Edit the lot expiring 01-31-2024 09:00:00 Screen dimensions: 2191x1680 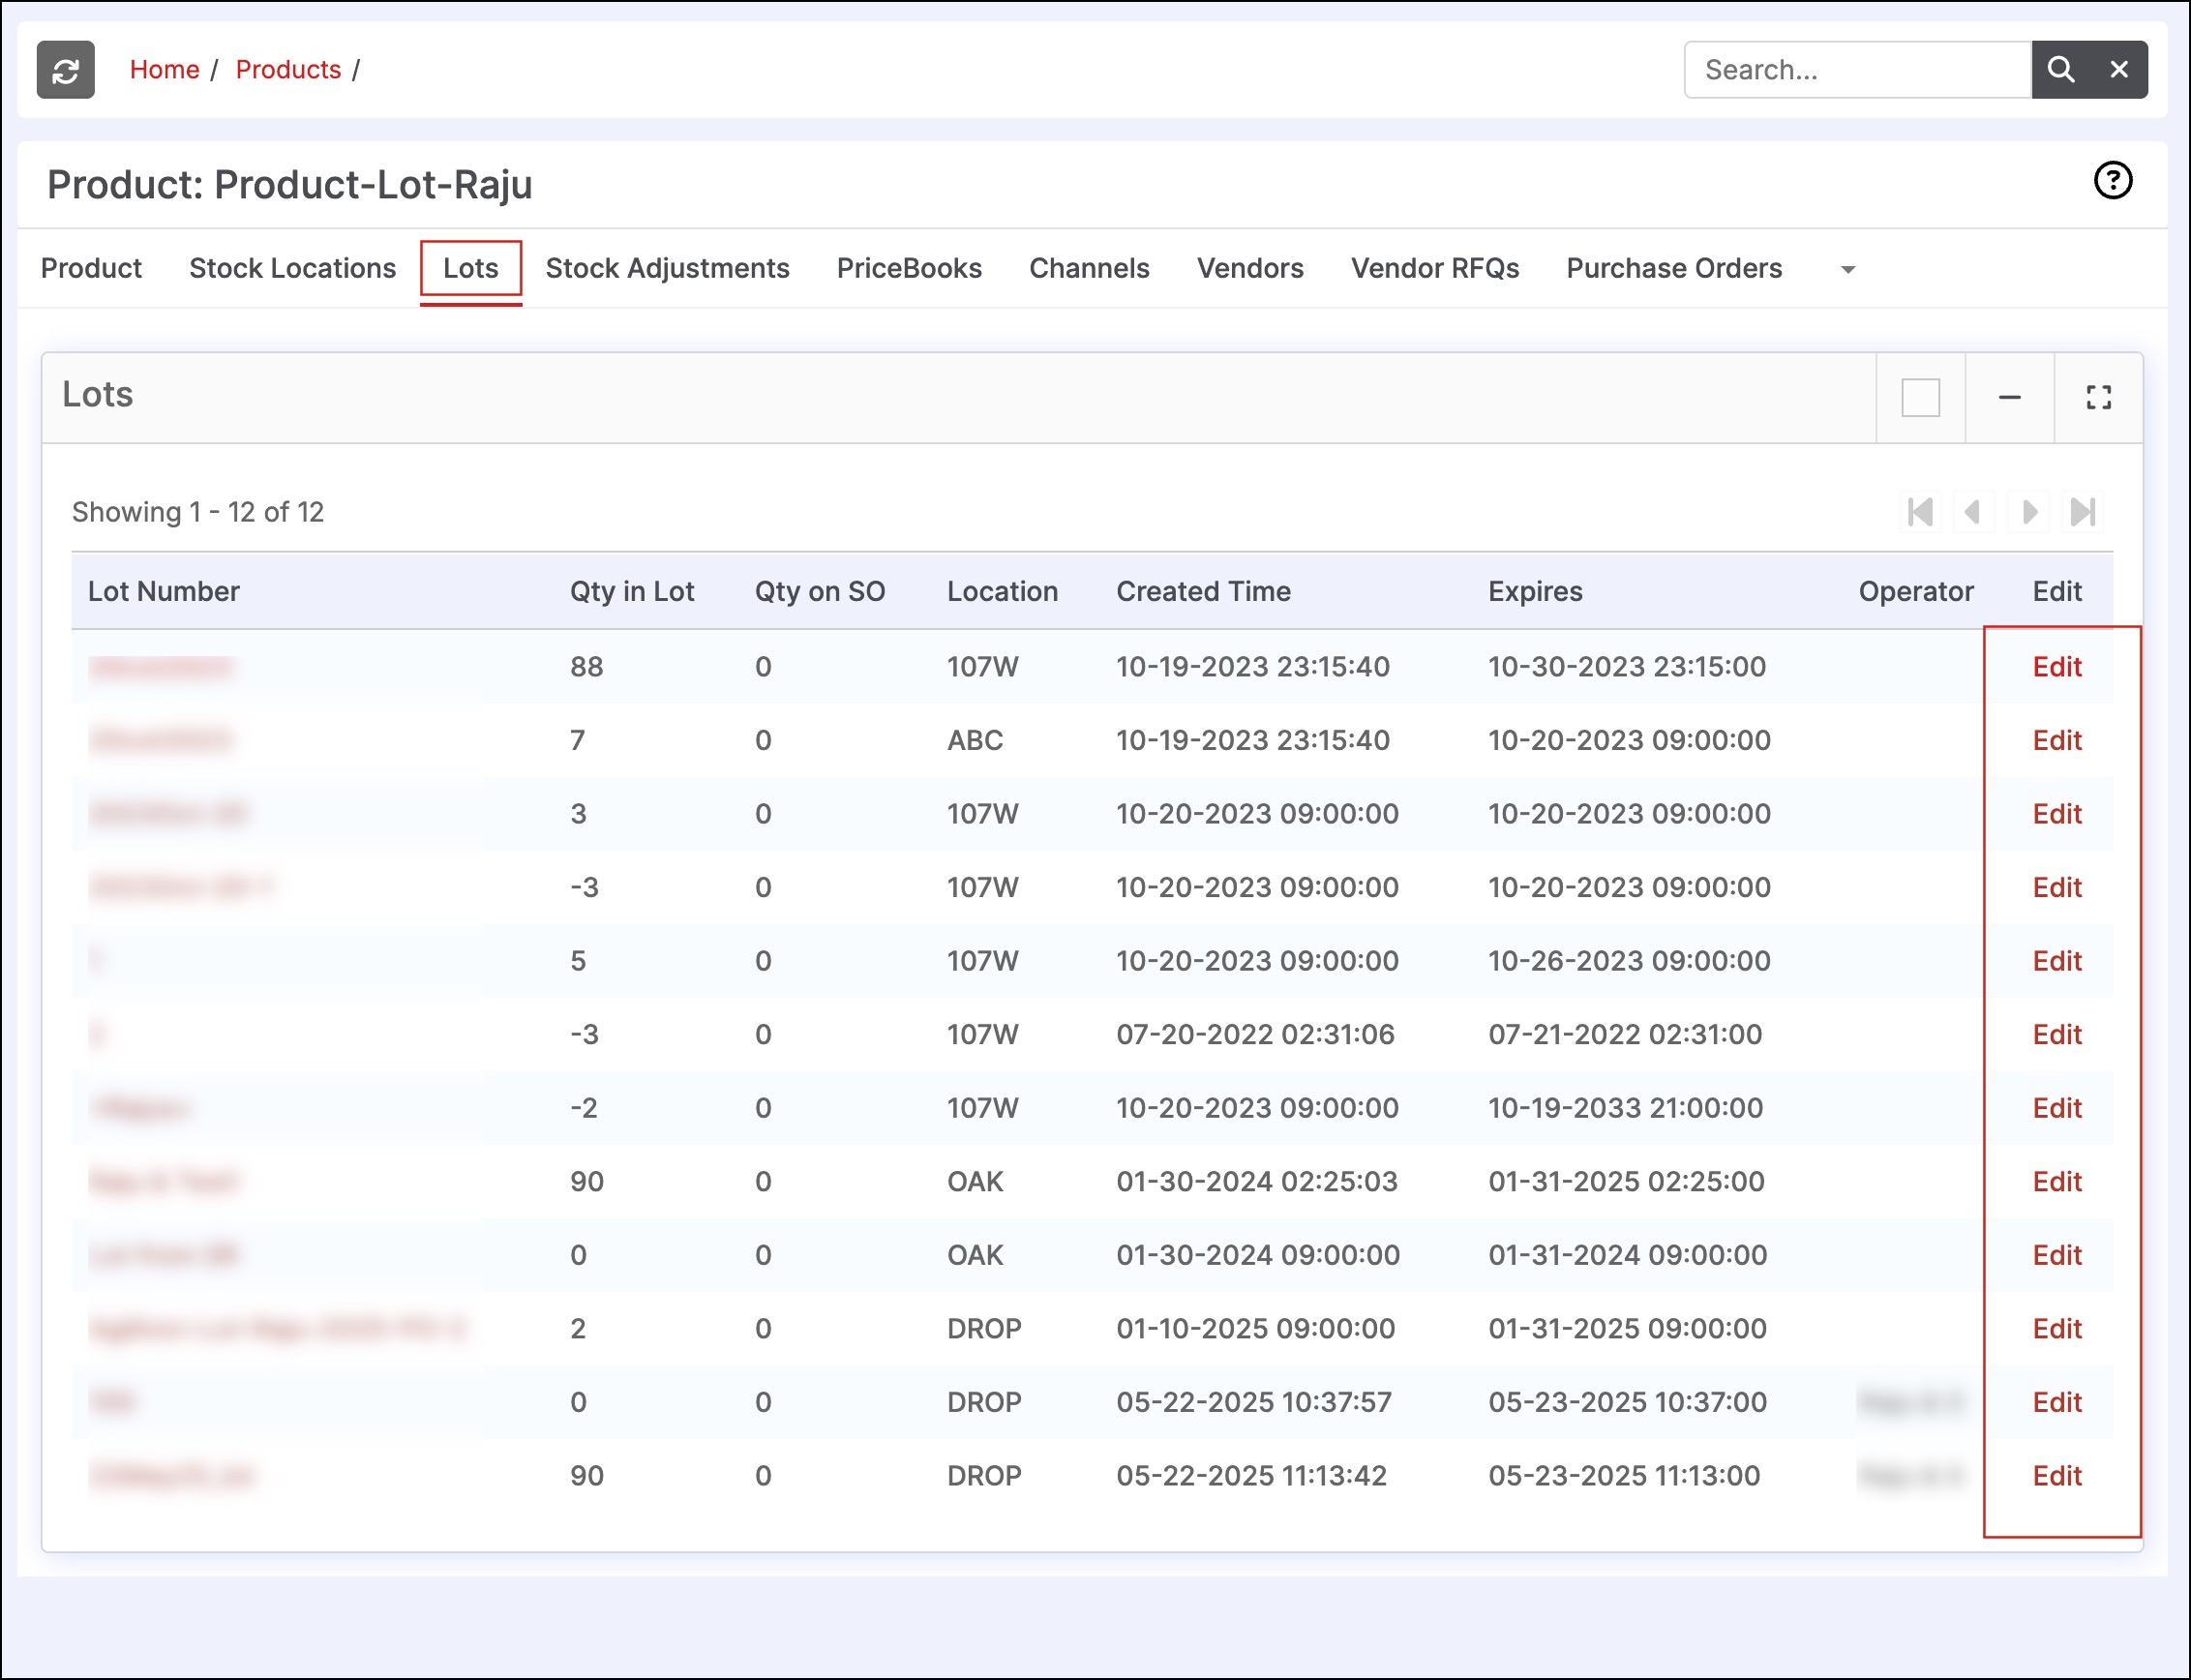(x=2057, y=1255)
